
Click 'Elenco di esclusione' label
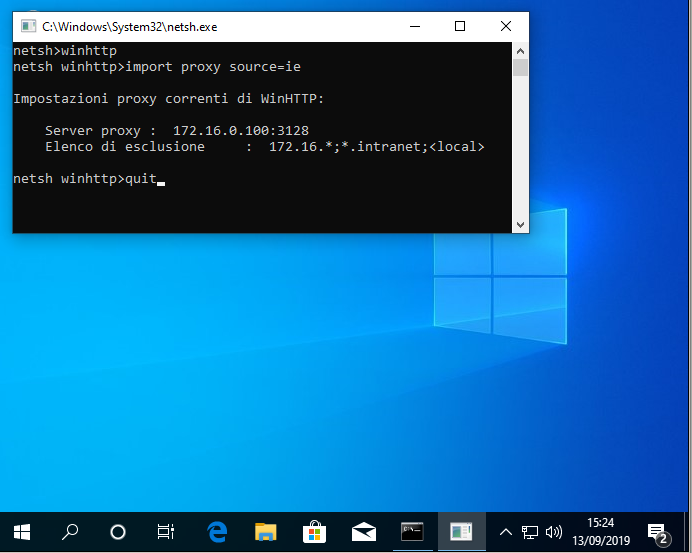[x=125, y=147]
